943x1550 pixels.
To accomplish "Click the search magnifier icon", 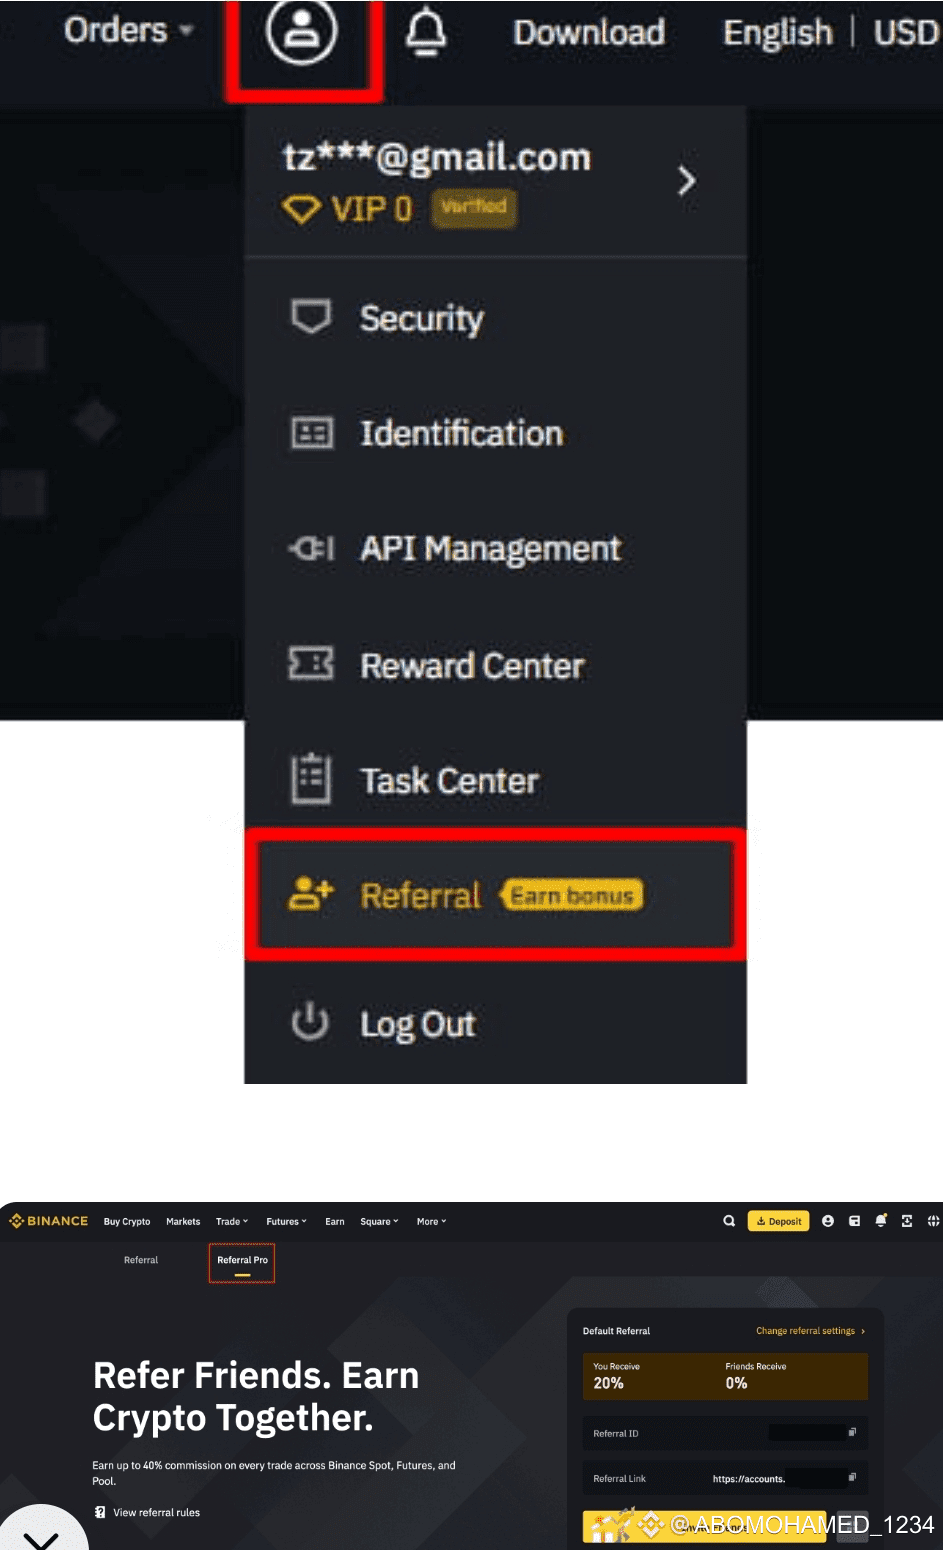I will (729, 1221).
